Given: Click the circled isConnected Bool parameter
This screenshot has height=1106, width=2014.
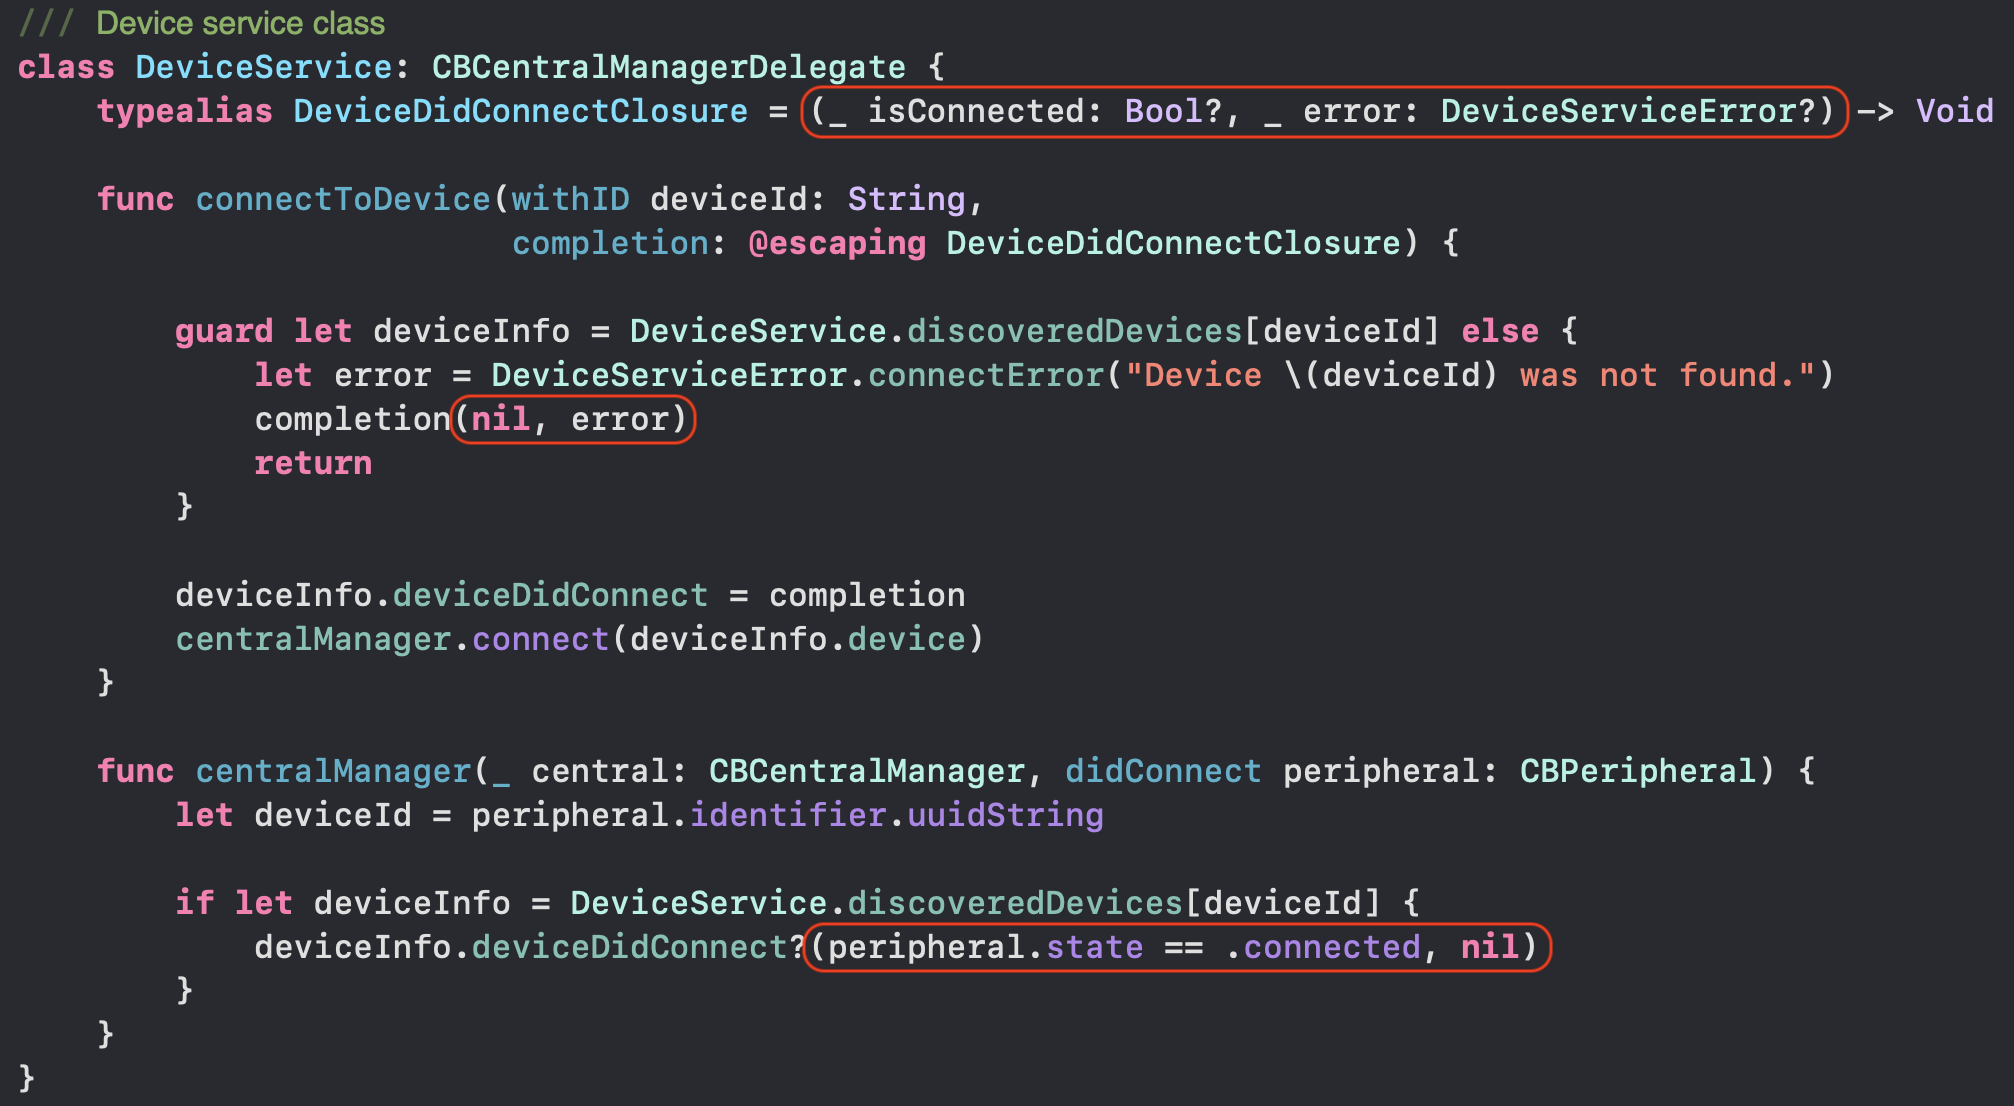Looking at the screenshot, I should click(1024, 111).
